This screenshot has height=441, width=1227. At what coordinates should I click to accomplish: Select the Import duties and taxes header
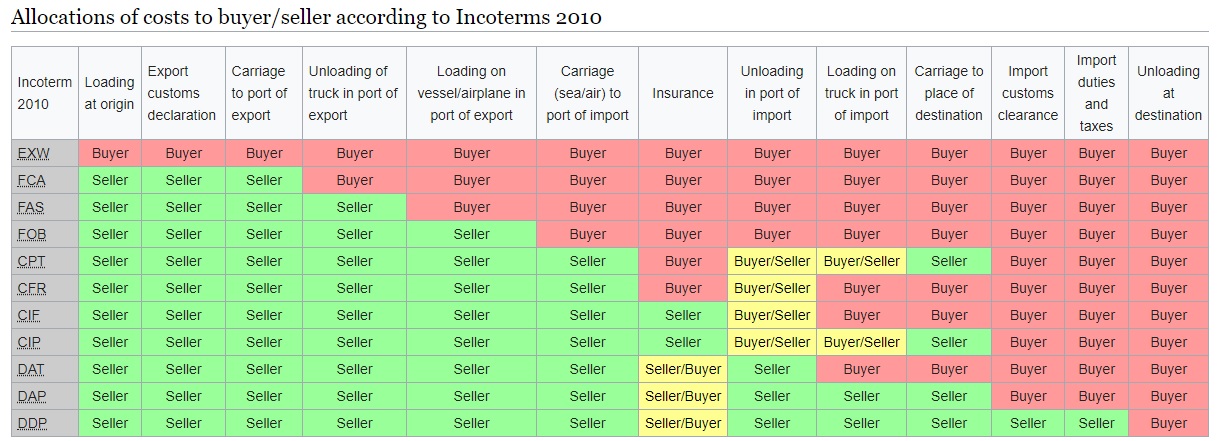1096,93
